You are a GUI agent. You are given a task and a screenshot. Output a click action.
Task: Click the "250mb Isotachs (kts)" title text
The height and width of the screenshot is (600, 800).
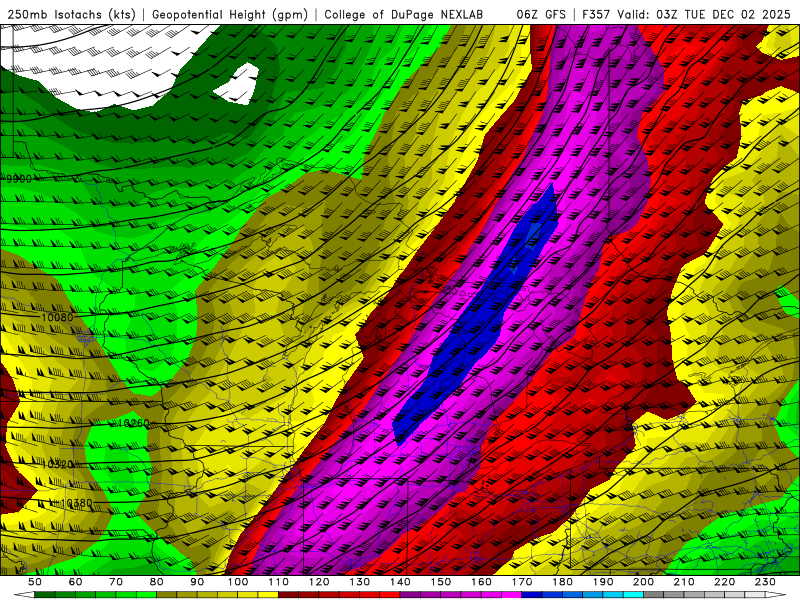tap(71, 15)
